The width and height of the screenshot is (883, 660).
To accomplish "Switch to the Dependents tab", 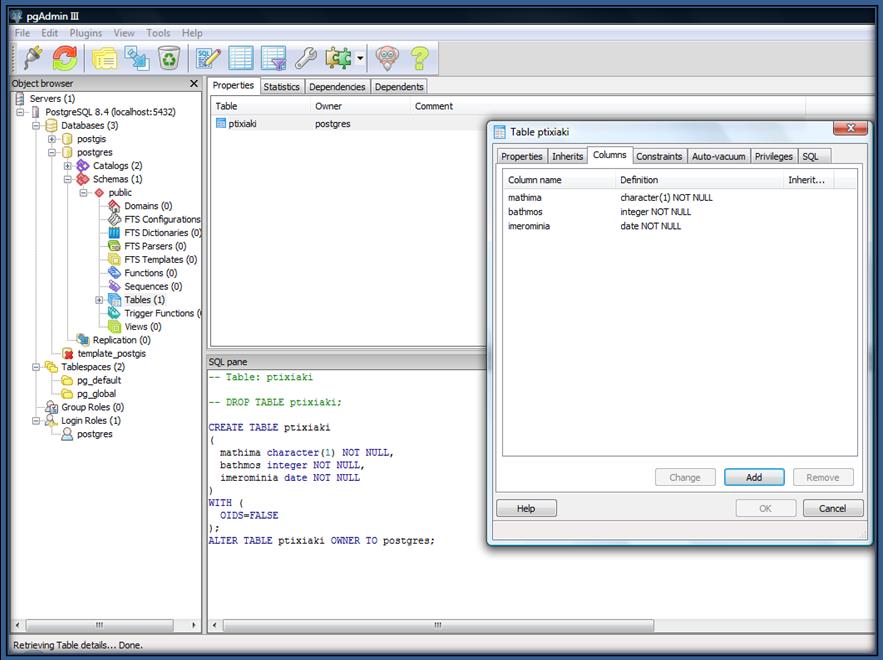I will [x=399, y=87].
